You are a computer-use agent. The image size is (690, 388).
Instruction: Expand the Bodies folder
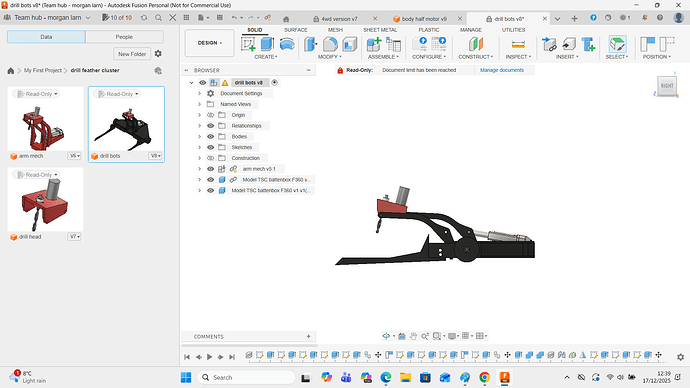point(199,136)
